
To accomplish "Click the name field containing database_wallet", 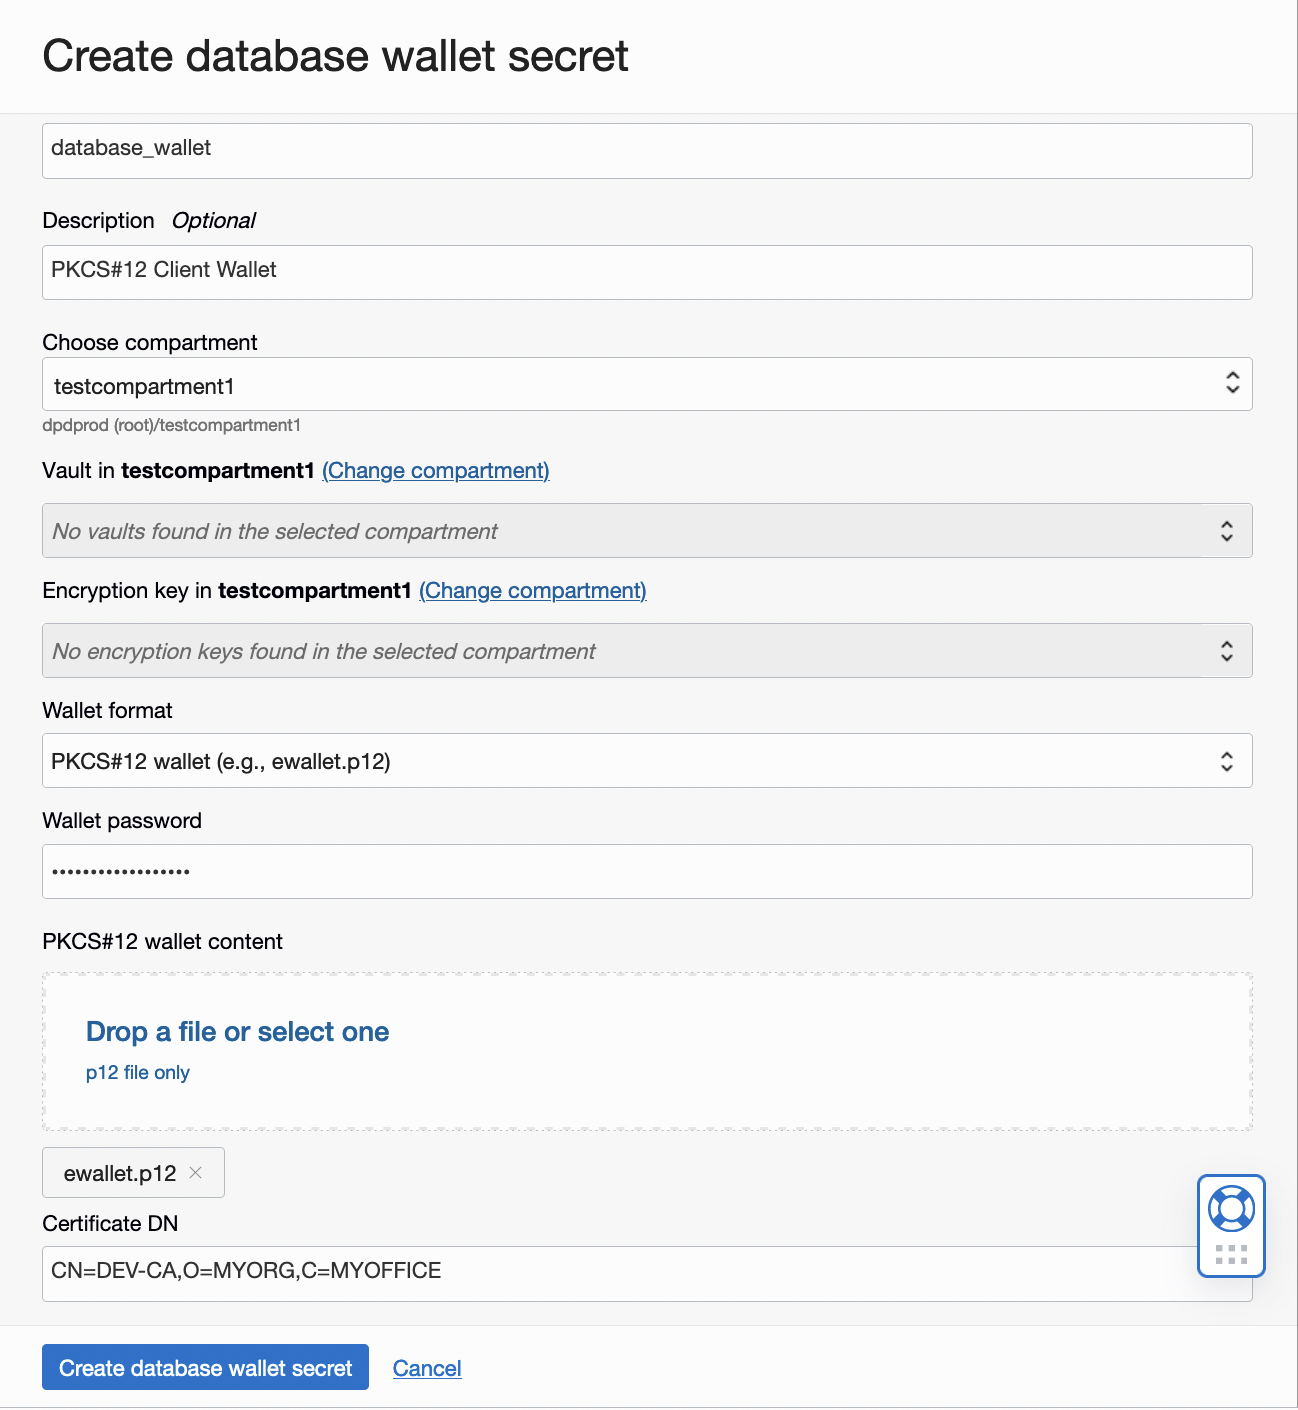I will tap(646, 150).
